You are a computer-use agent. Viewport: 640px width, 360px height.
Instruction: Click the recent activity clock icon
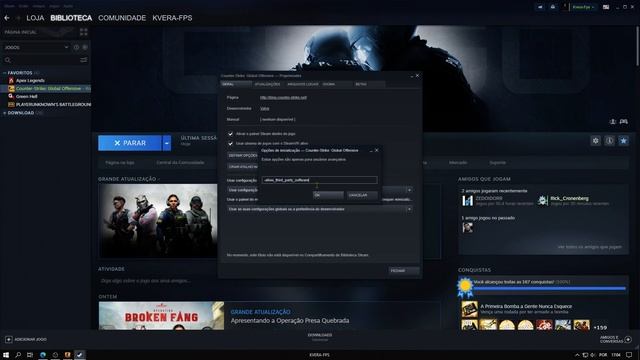pyautogui.click(x=76, y=47)
